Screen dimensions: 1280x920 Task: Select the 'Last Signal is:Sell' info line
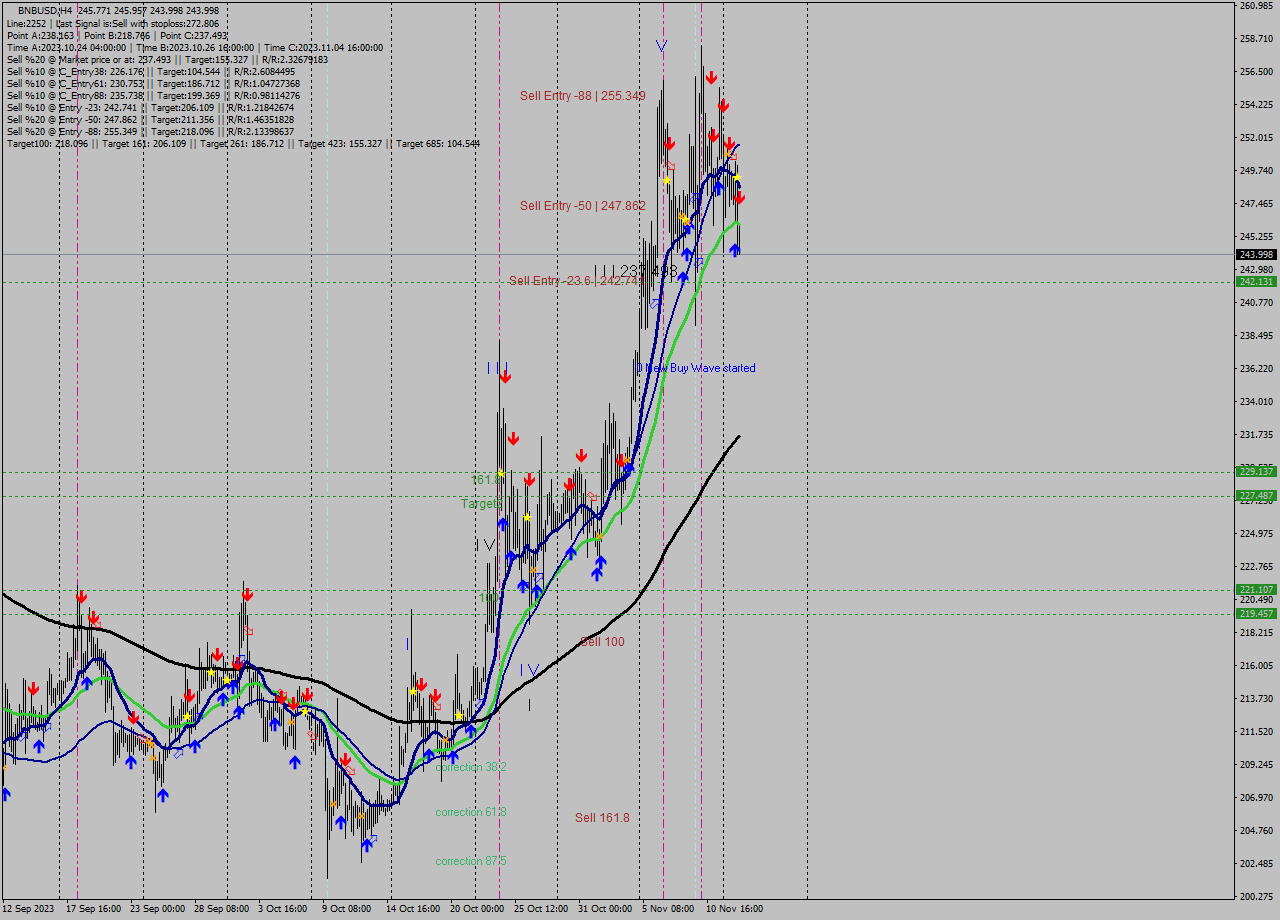(112, 23)
